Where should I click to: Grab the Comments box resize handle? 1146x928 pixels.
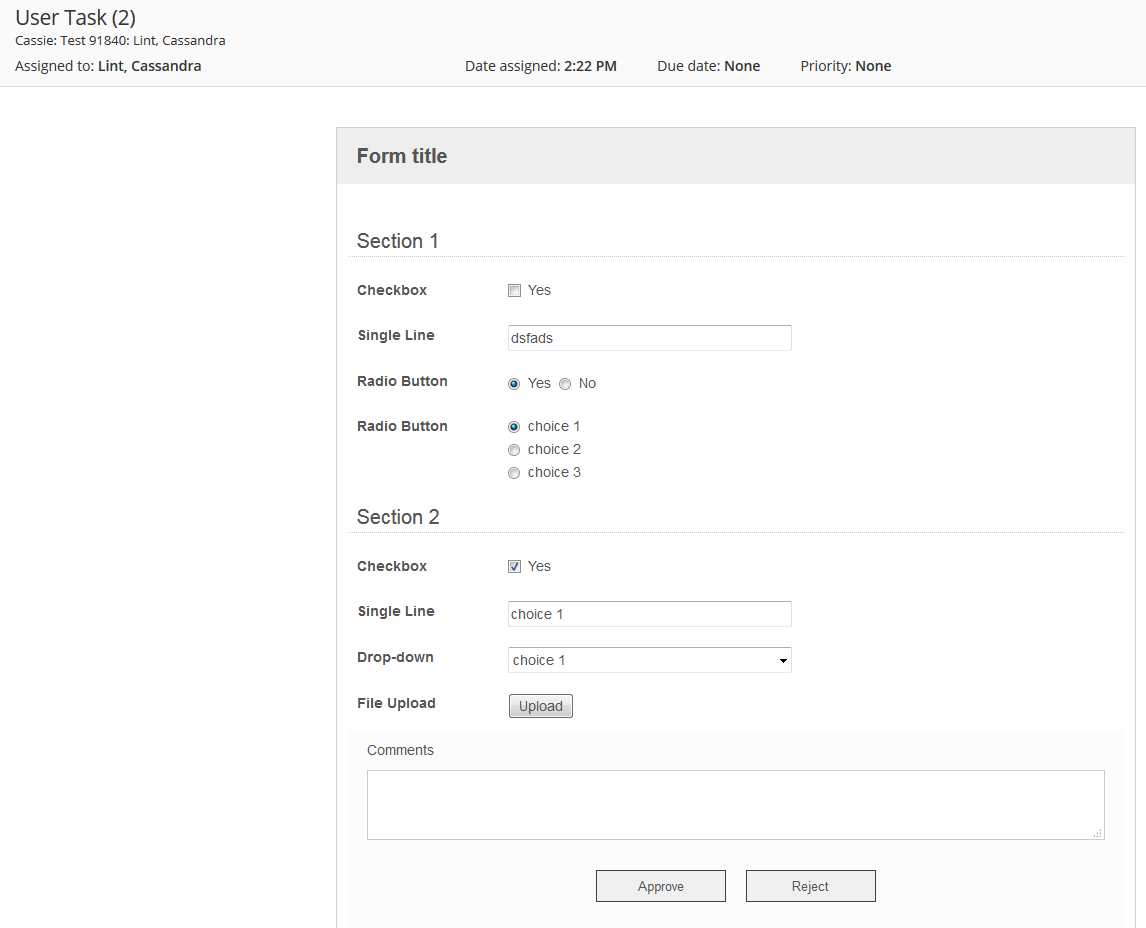(1098, 833)
